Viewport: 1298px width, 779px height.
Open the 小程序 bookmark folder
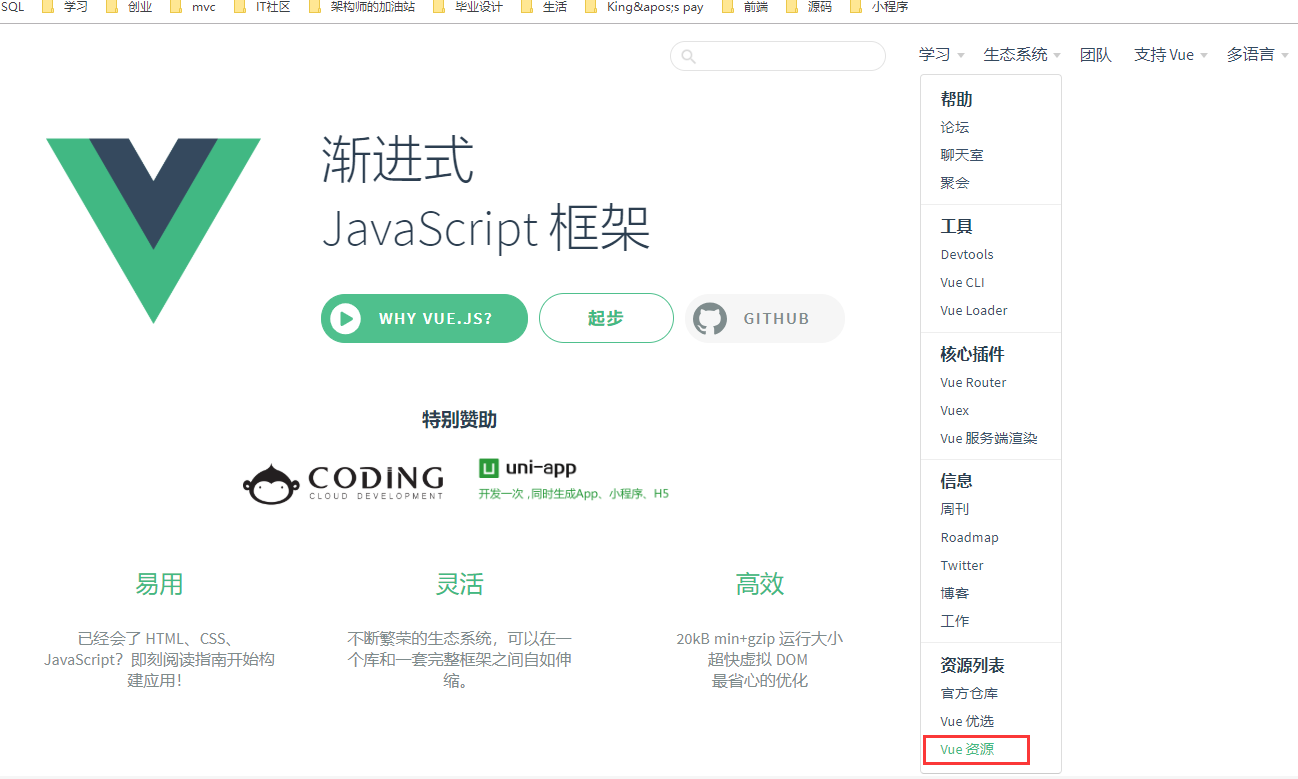click(879, 7)
